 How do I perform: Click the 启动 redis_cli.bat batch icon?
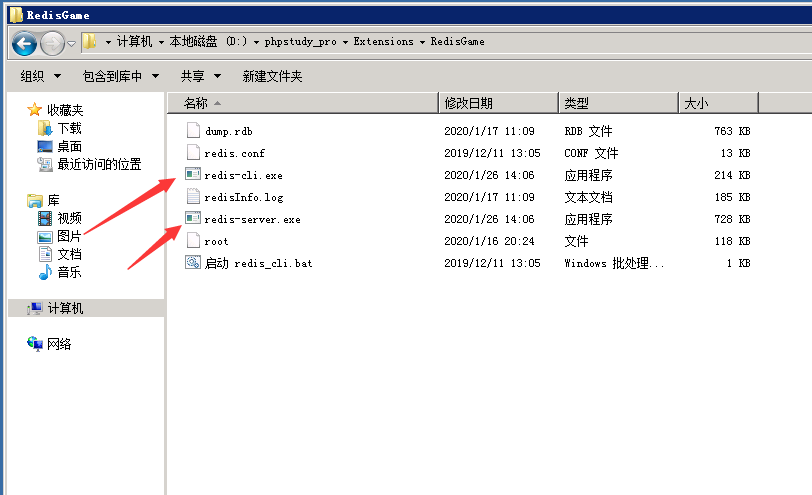pos(193,263)
